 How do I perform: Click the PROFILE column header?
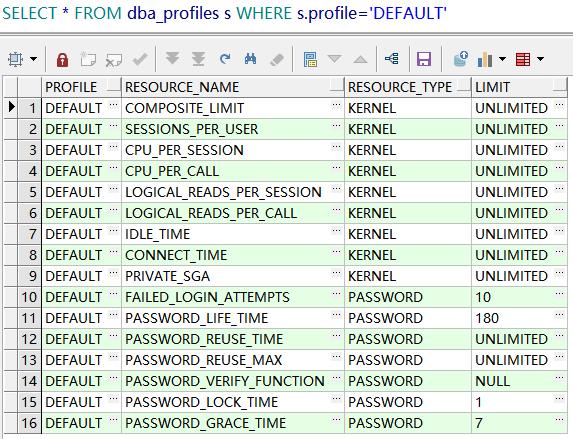point(81,87)
